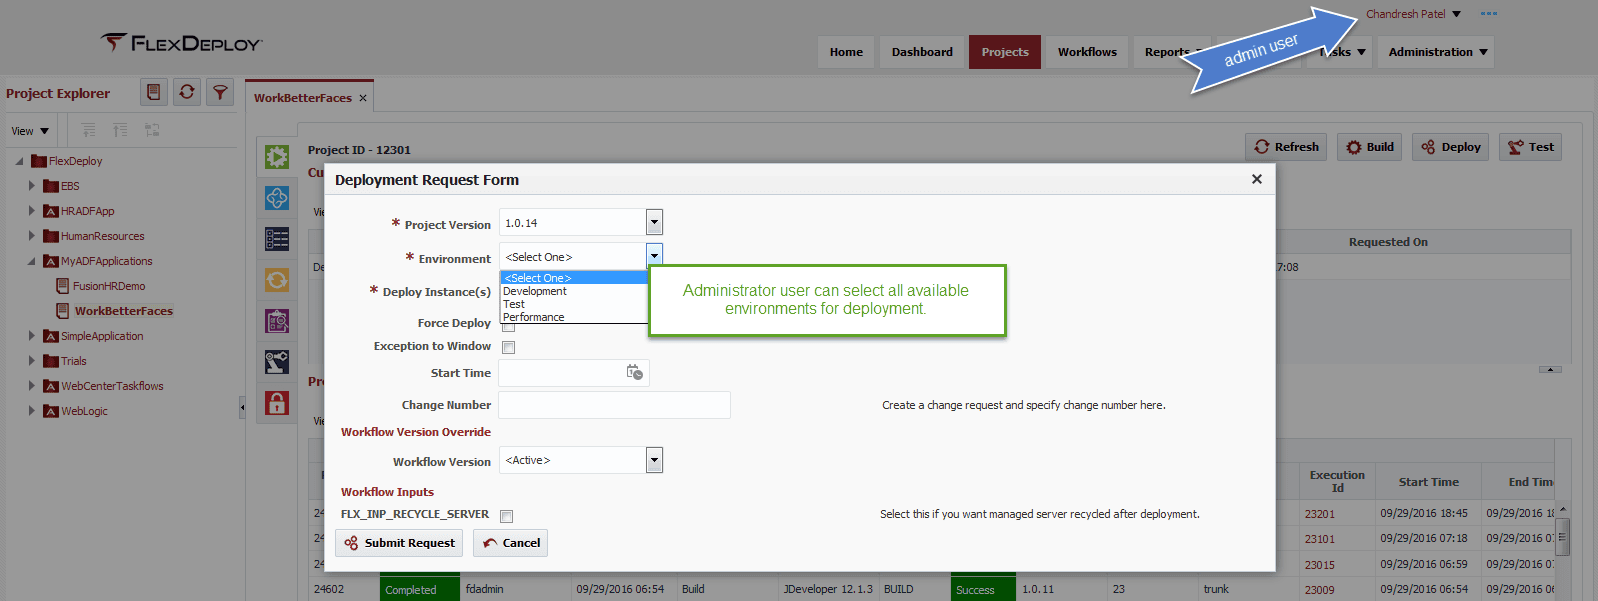Click the tree hierarchy icon beside View
Image resolution: width=1598 pixels, height=601 pixels.
[152, 130]
